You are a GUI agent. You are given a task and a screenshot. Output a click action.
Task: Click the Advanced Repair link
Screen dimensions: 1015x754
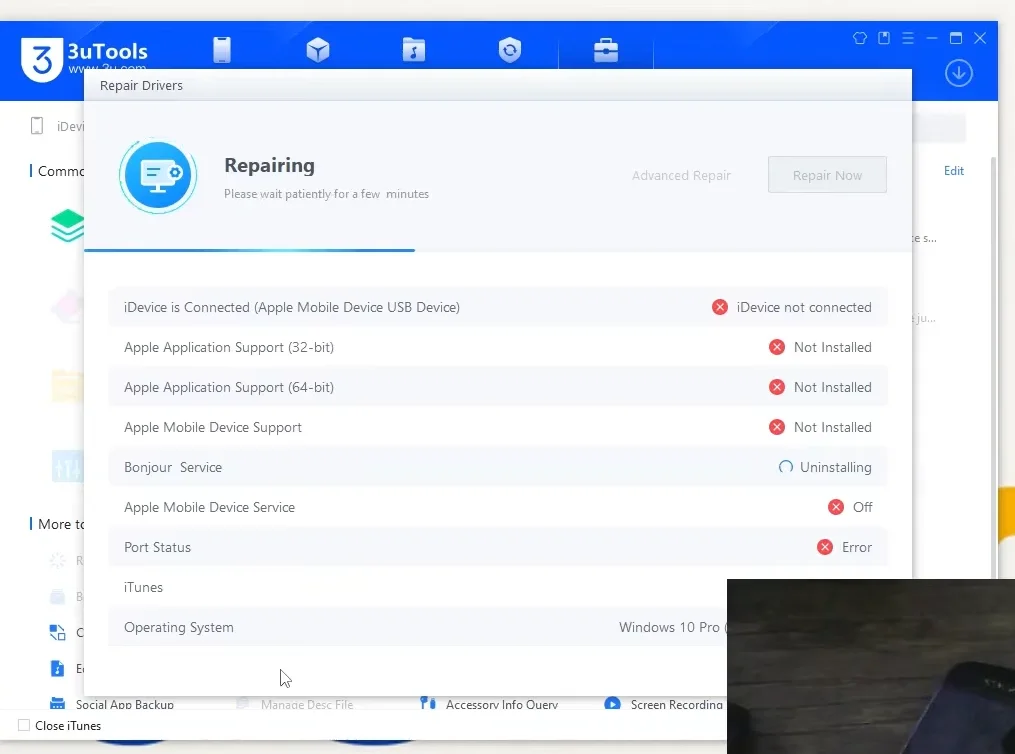681,175
